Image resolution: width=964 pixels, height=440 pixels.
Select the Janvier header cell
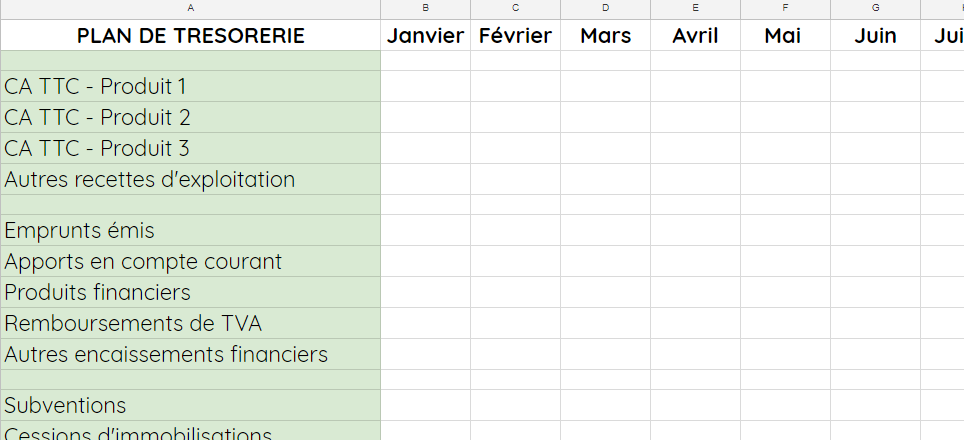coord(425,35)
